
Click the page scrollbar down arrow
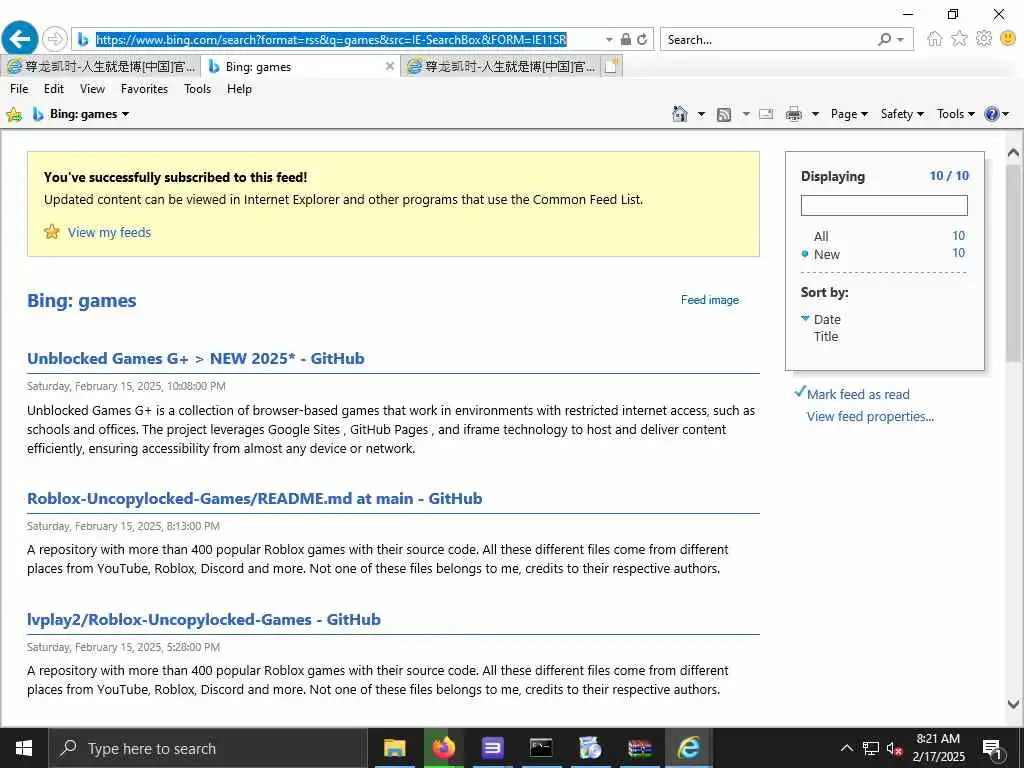1013,704
